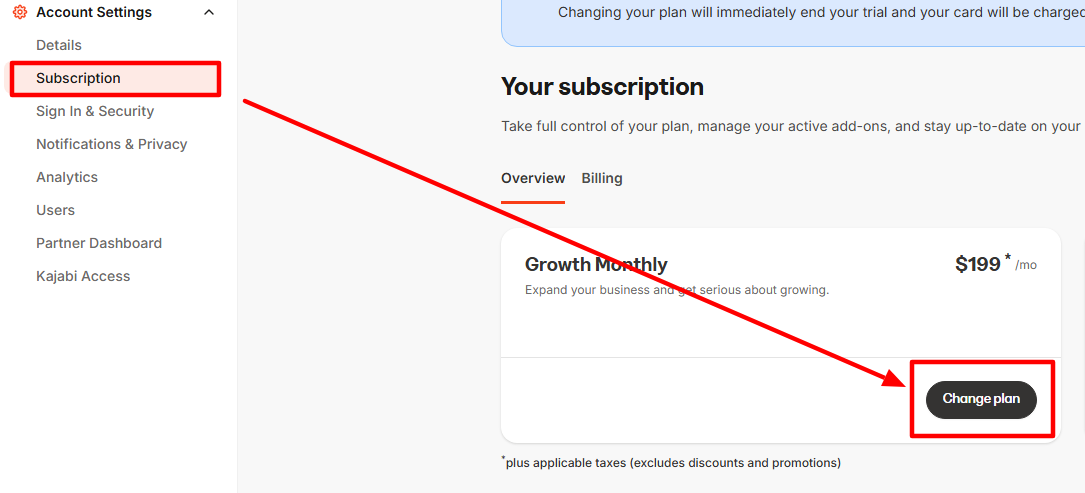Click the Your subscription heading
Viewport: 1085px width, 493px height.
click(x=602, y=87)
